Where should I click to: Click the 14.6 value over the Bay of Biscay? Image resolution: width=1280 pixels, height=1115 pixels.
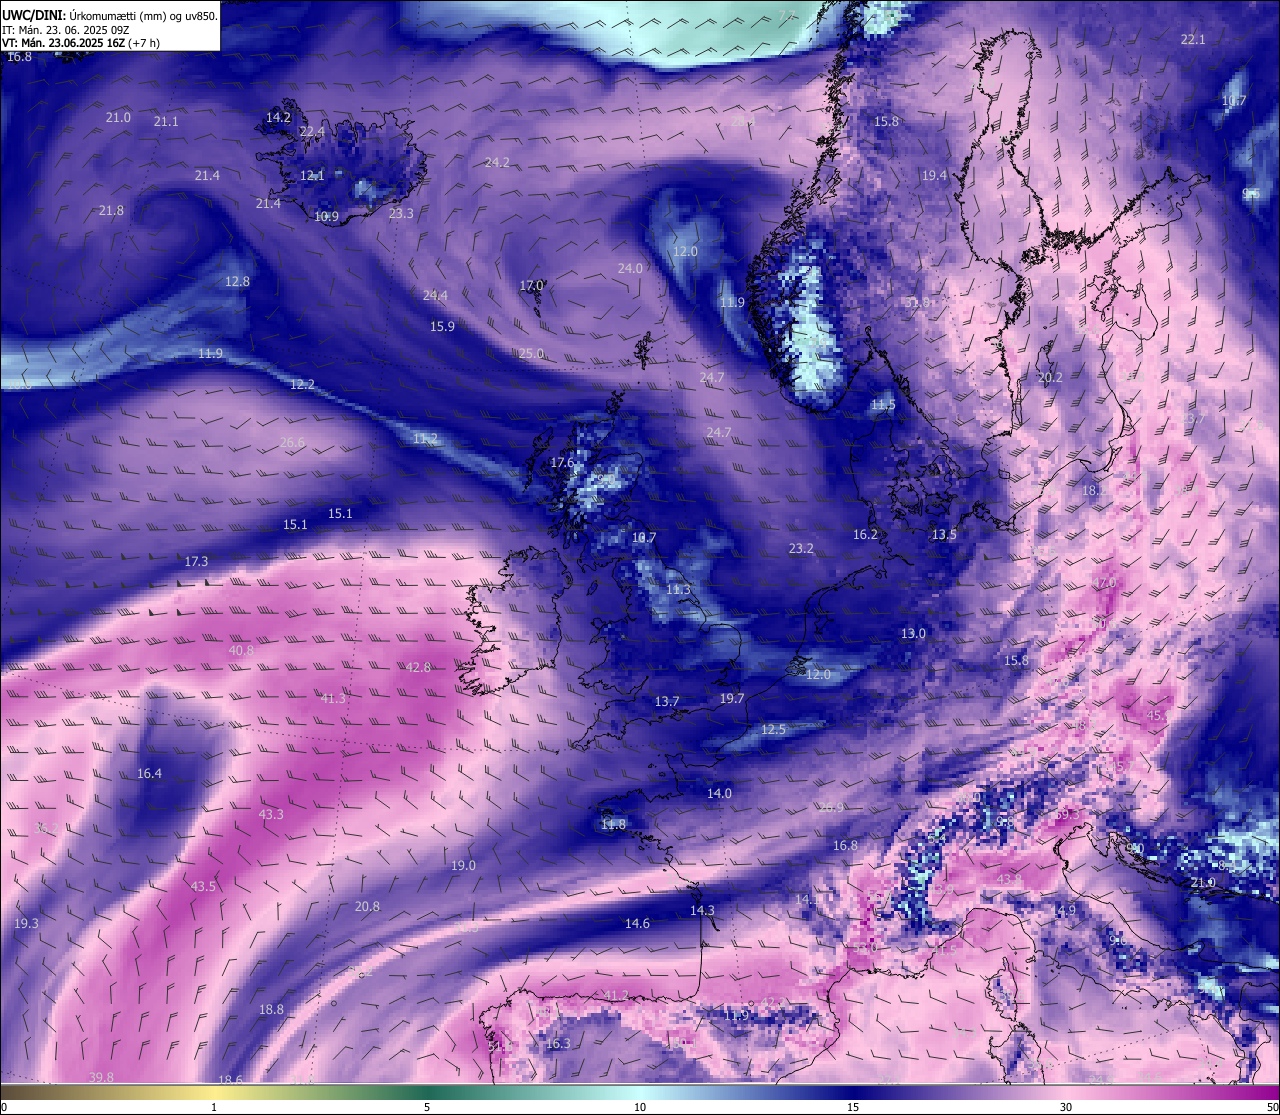pyautogui.click(x=637, y=923)
